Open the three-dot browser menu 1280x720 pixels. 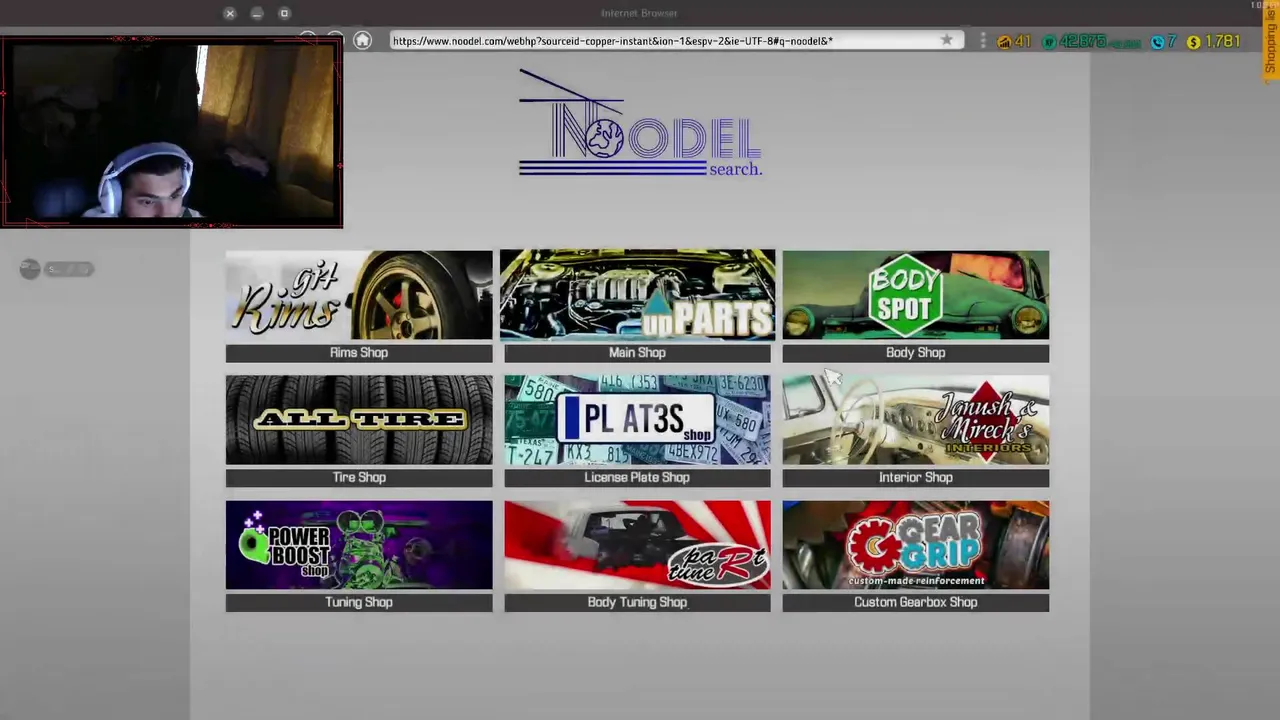pos(983,41)
